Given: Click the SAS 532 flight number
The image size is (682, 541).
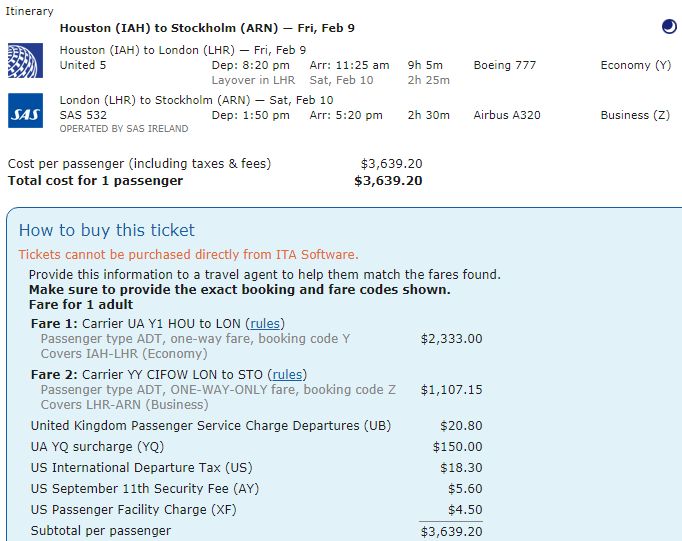Looking at the screenshot, I should [x=83, y=115].
